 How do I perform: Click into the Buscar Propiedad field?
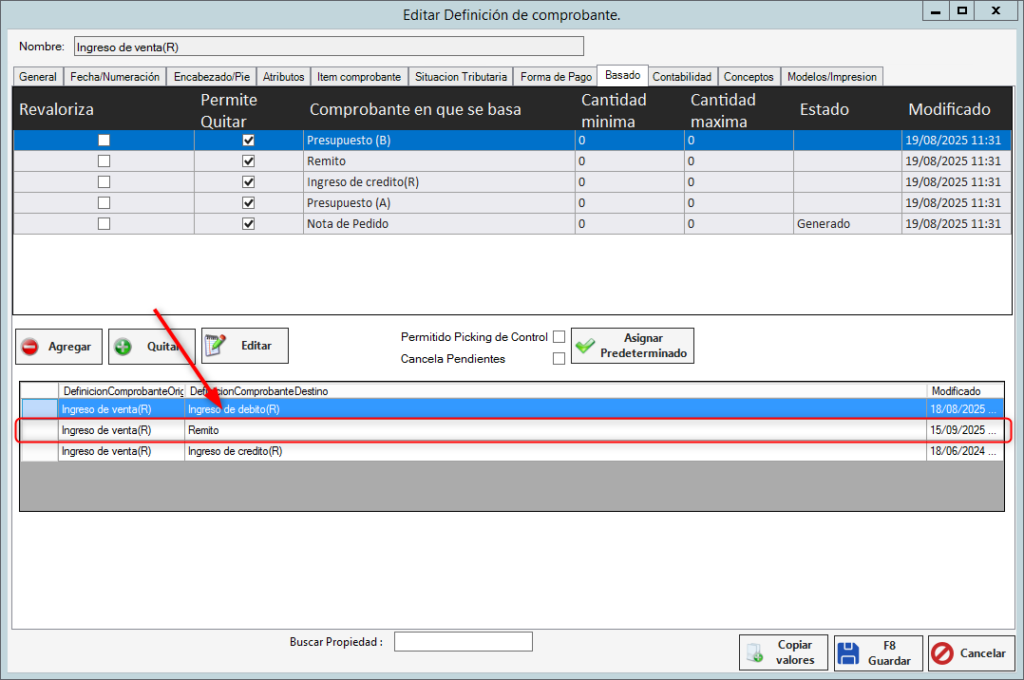463,642
